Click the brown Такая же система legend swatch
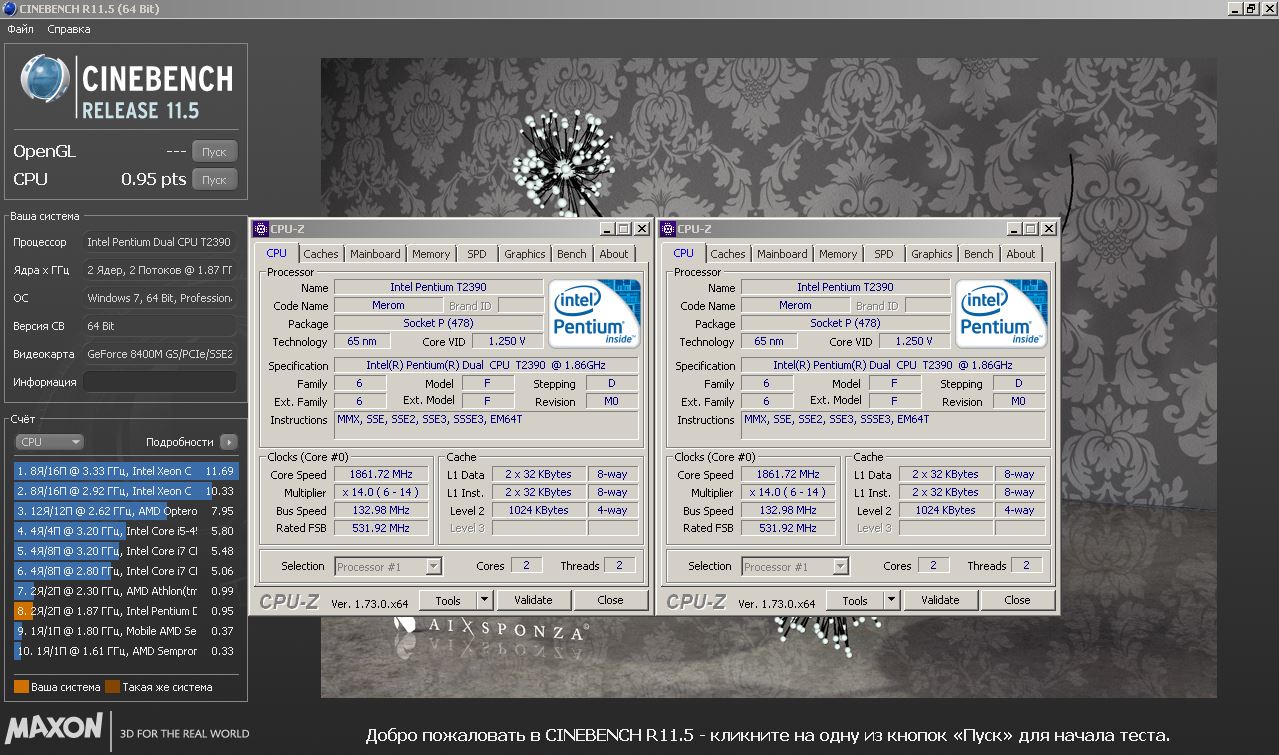The height and width of the screenshot is (755, 1279). click(x=113, y=687)
